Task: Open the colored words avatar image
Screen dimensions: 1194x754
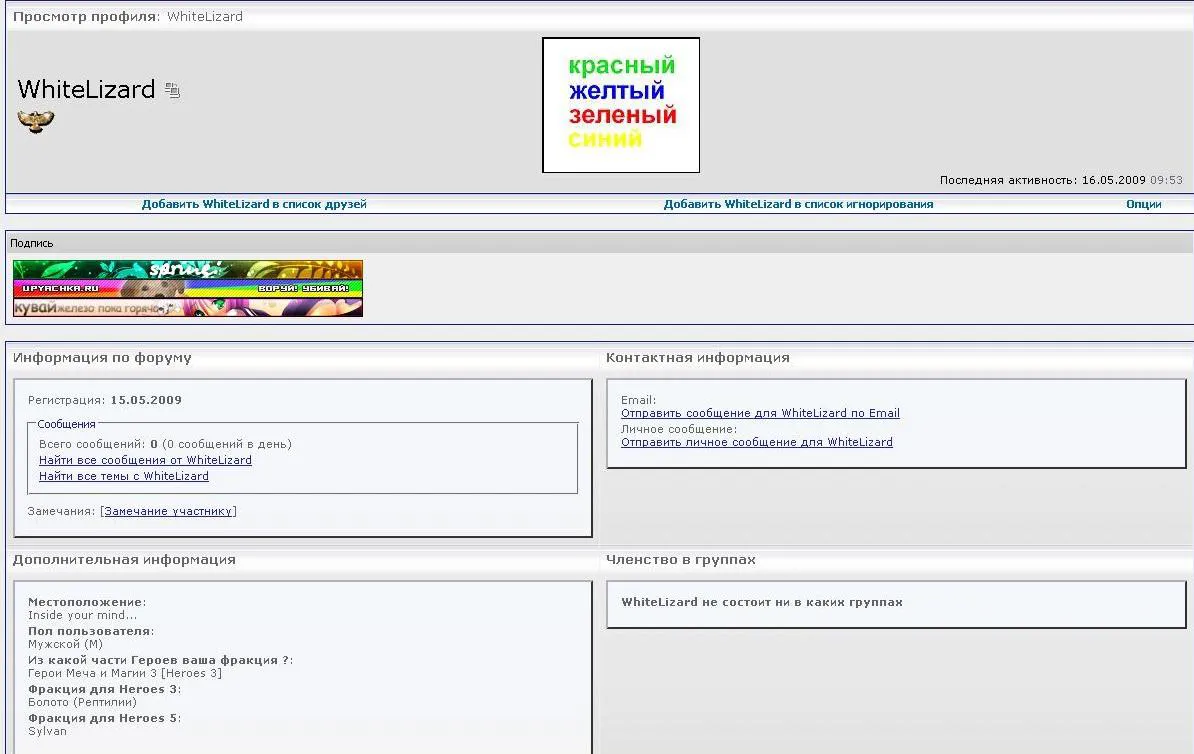Action: [x=621, y=105]
